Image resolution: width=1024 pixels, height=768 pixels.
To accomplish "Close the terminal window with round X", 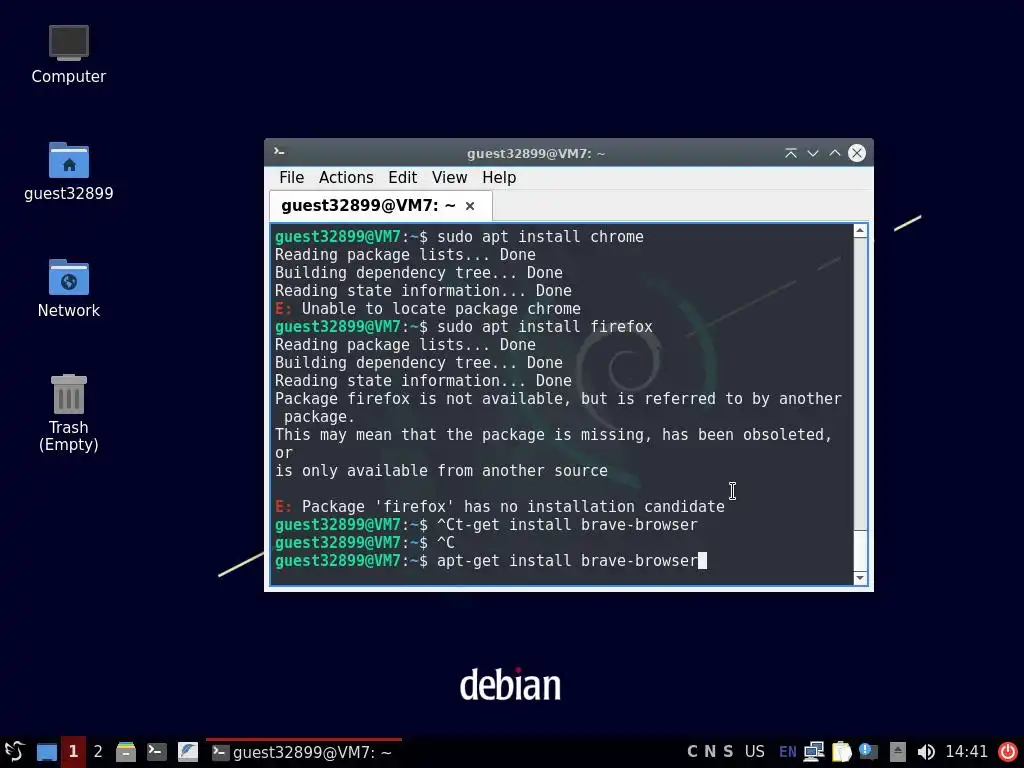I will pos(857,153).
